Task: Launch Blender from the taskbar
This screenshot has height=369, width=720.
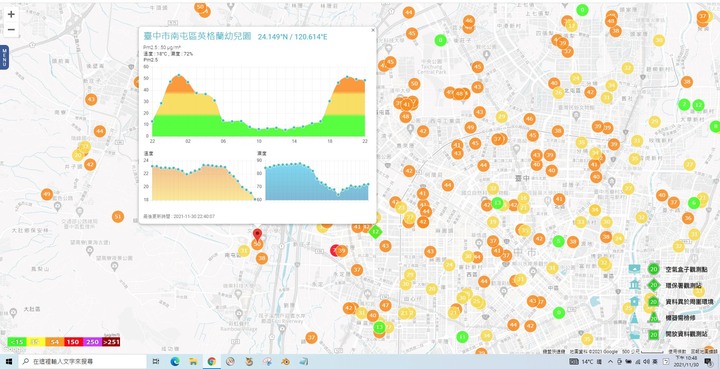Action: [286, 362]
